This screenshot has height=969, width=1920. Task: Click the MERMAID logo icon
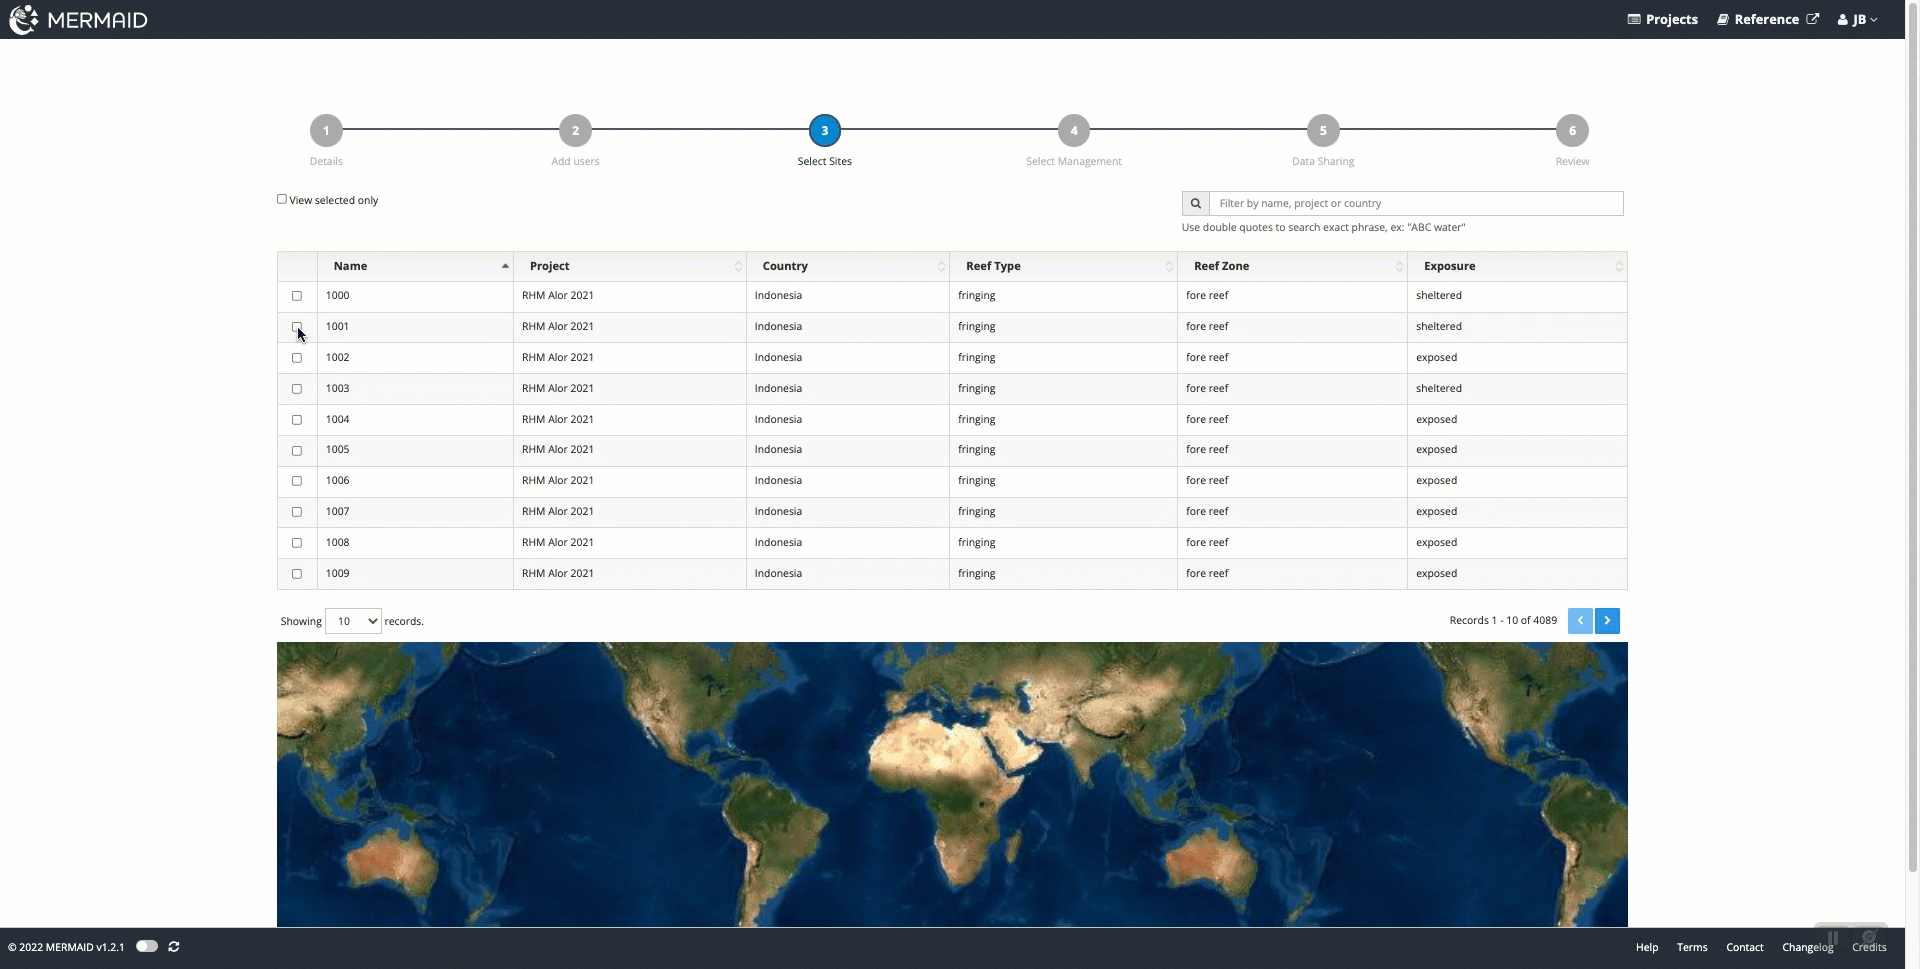click(24, 19)
